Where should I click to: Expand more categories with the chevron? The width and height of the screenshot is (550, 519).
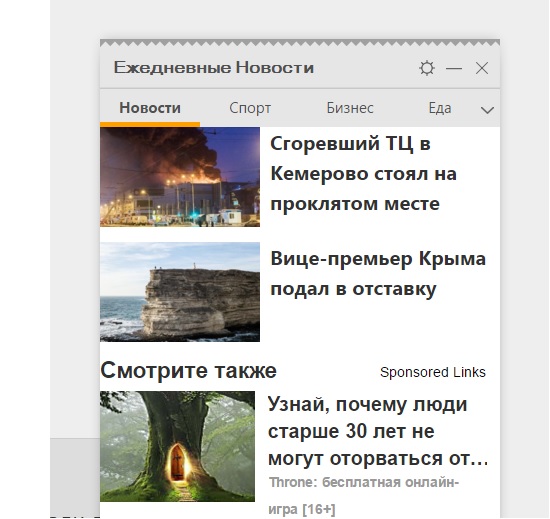click(x=487, y=110)
